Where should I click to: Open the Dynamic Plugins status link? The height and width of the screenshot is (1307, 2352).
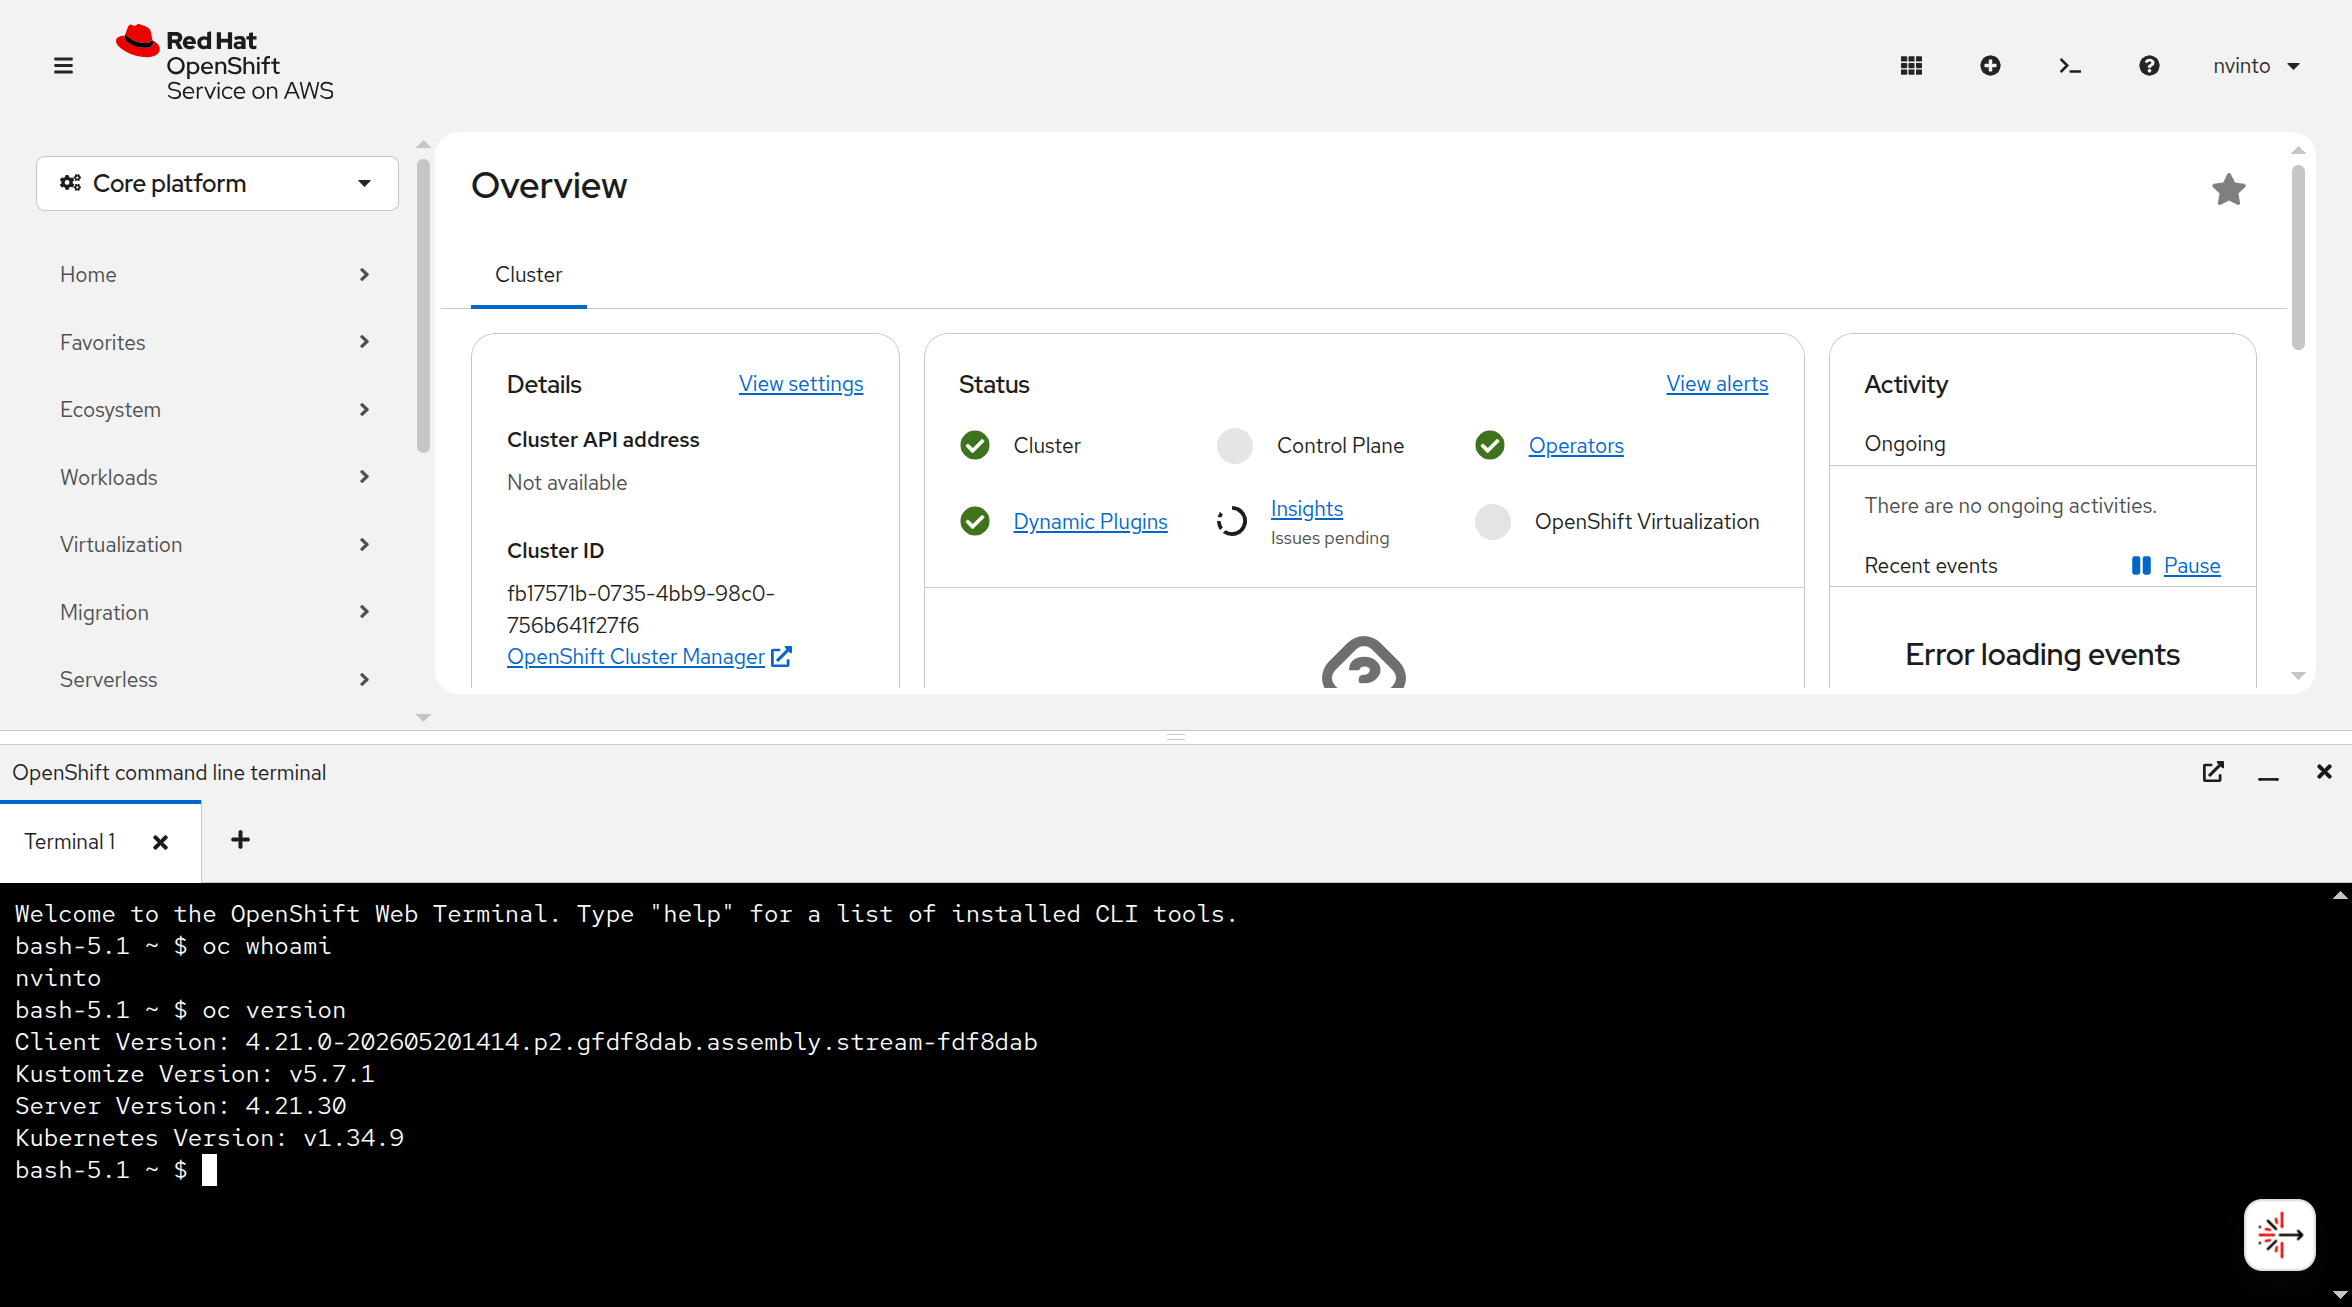[x=1090, y=522]
